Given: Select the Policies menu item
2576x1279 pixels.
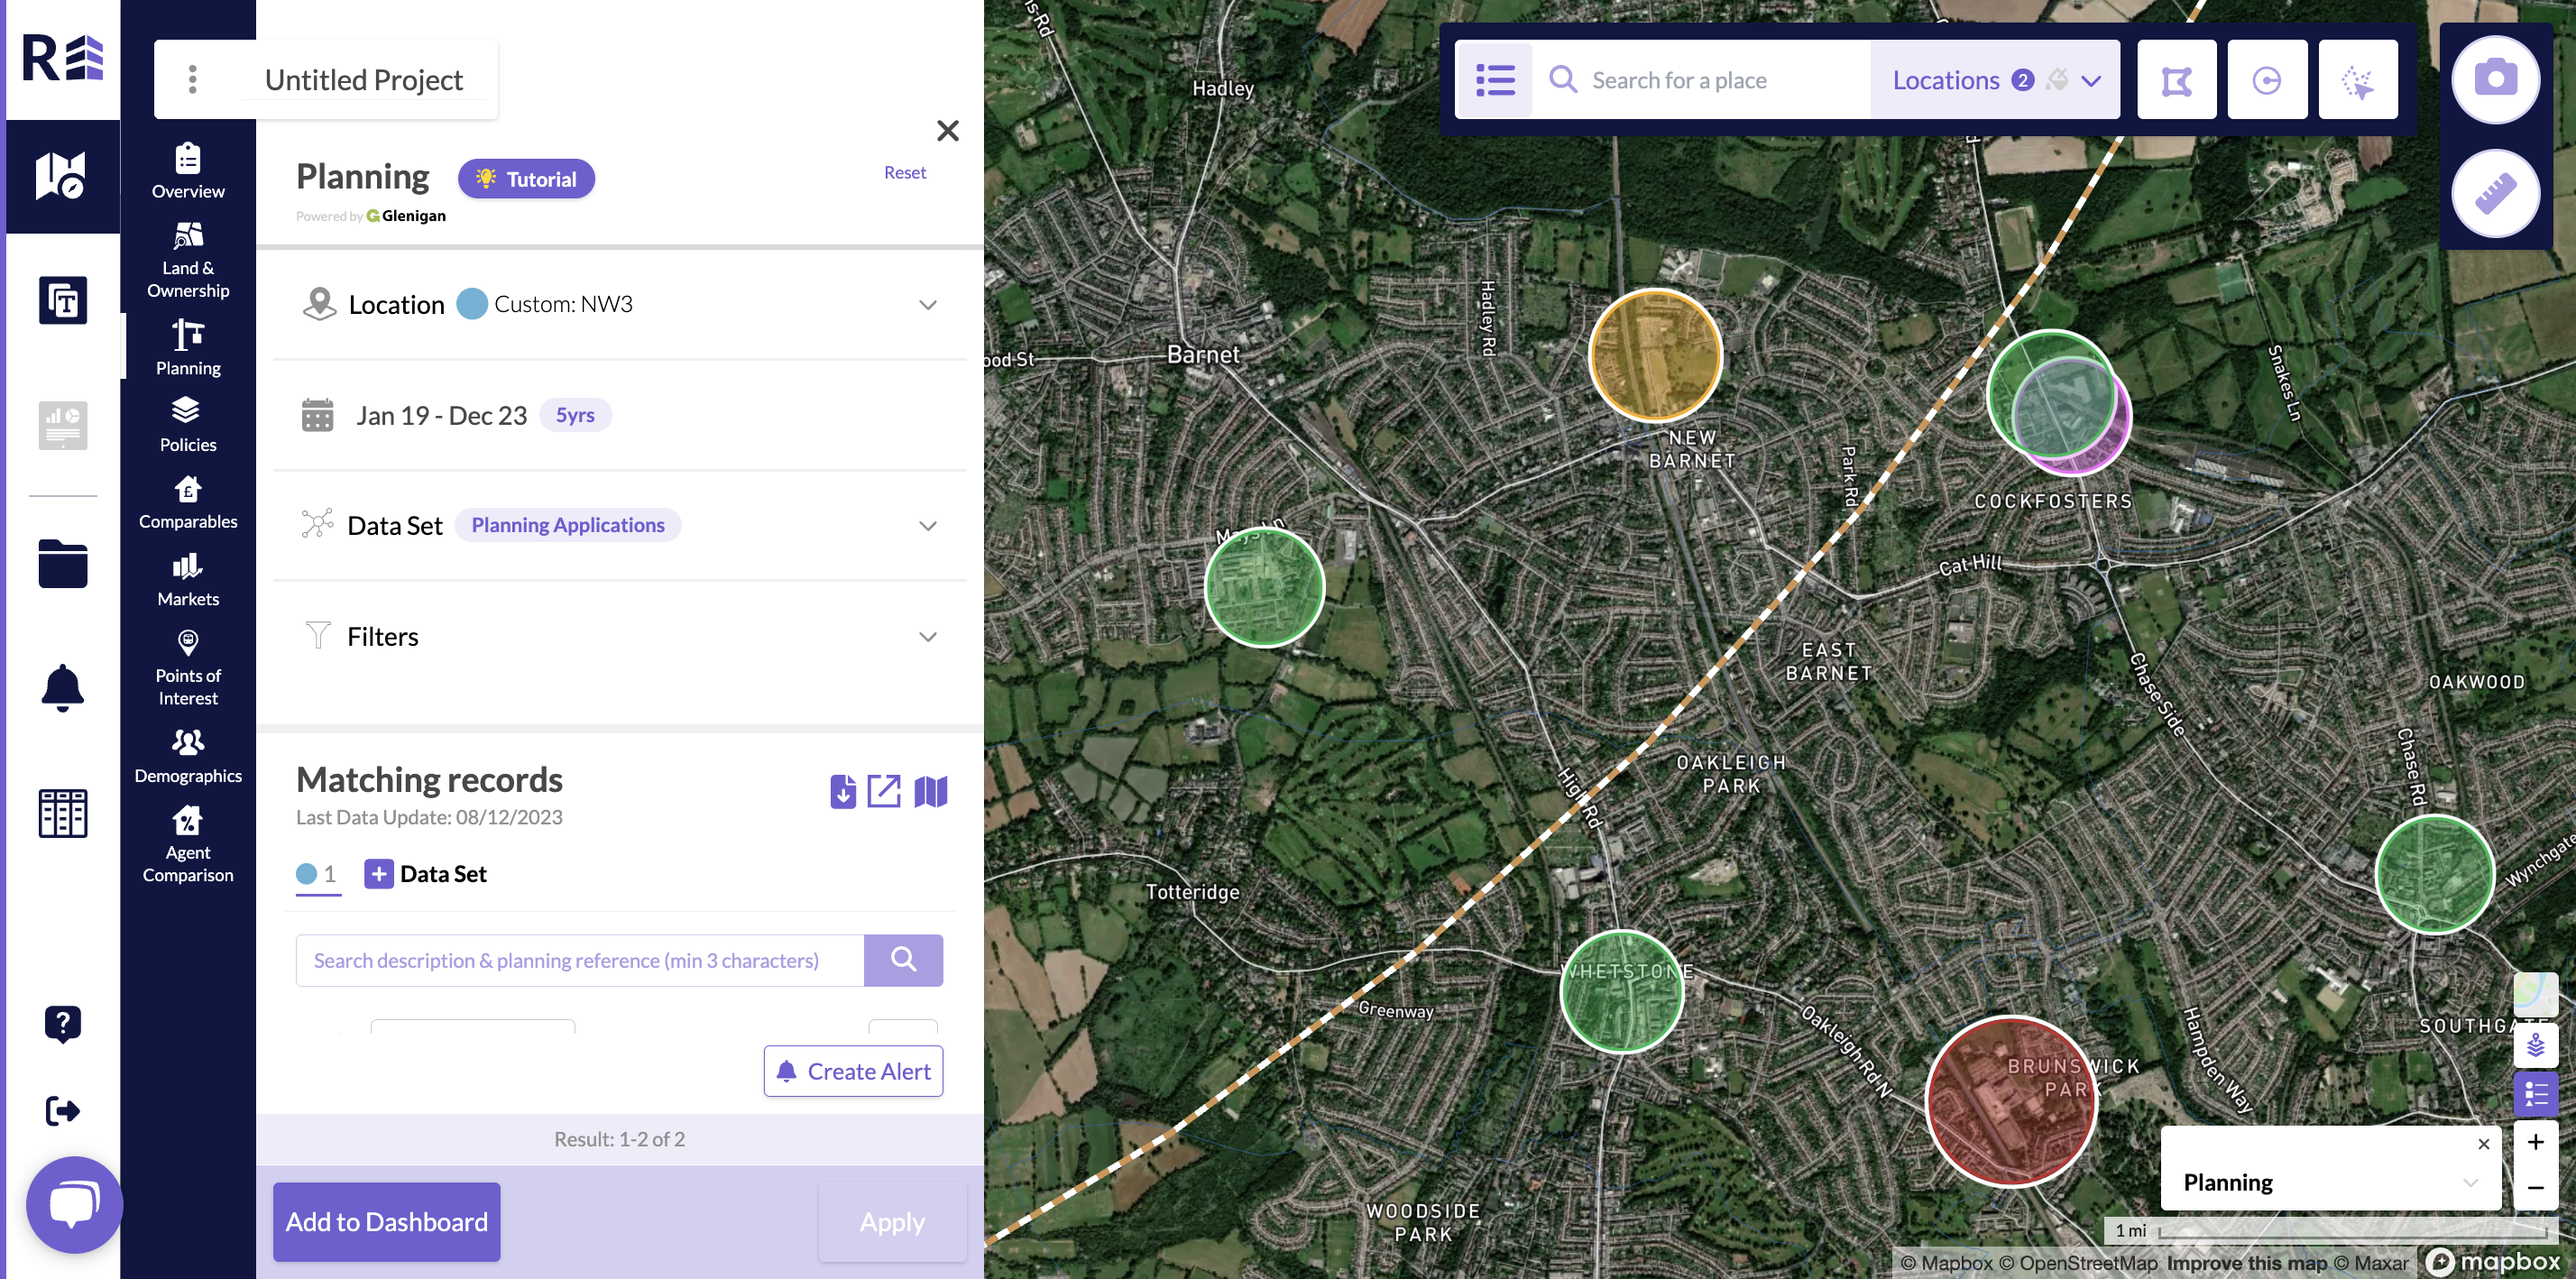Looking at the screenshot, I should (188, 425).
